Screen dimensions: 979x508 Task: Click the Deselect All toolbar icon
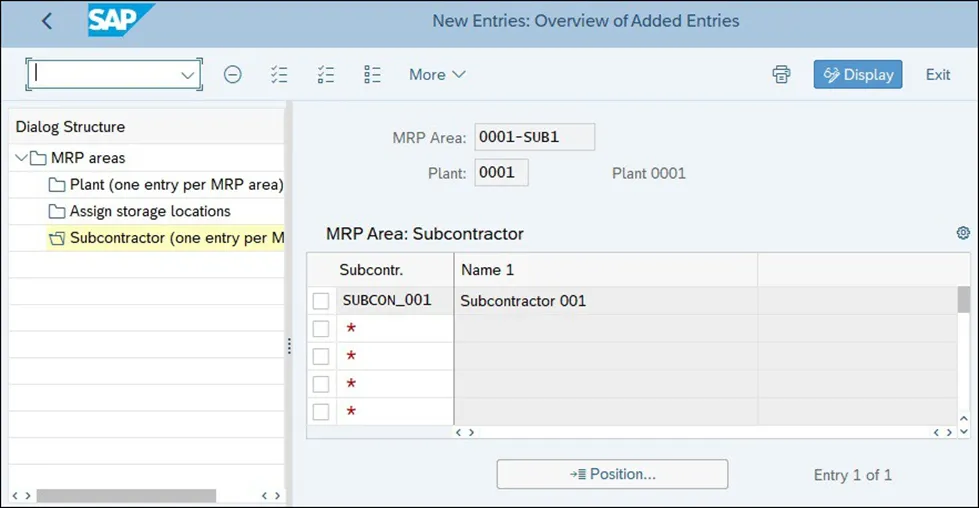[372, 74]
